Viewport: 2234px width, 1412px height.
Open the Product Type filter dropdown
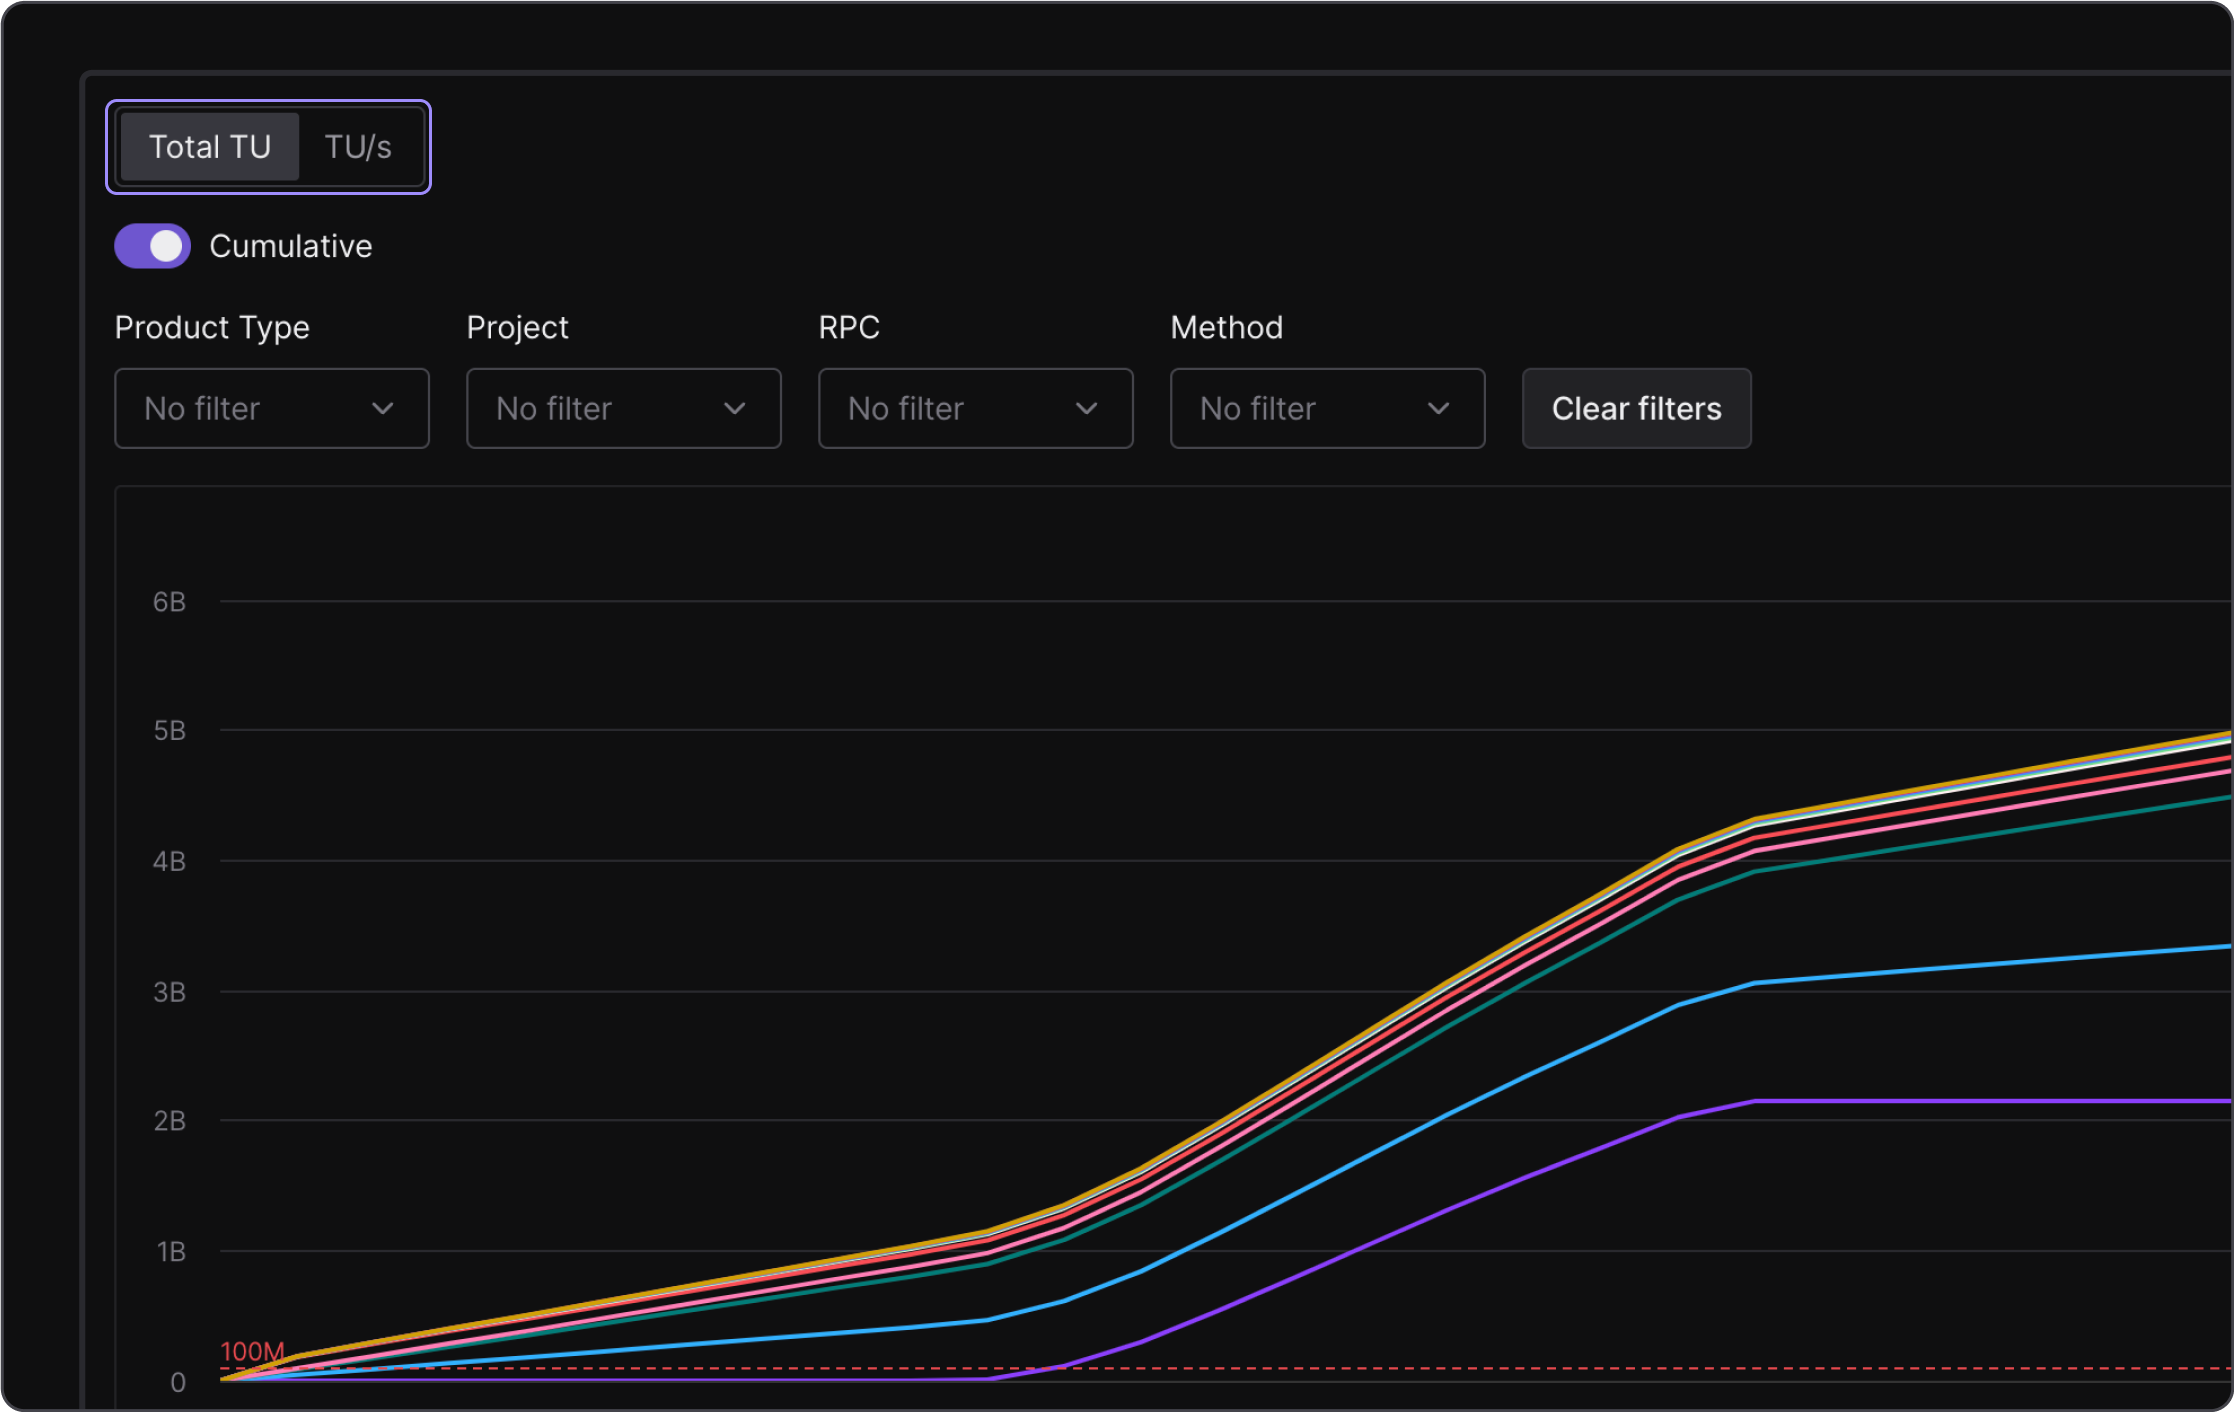[271, 408]
